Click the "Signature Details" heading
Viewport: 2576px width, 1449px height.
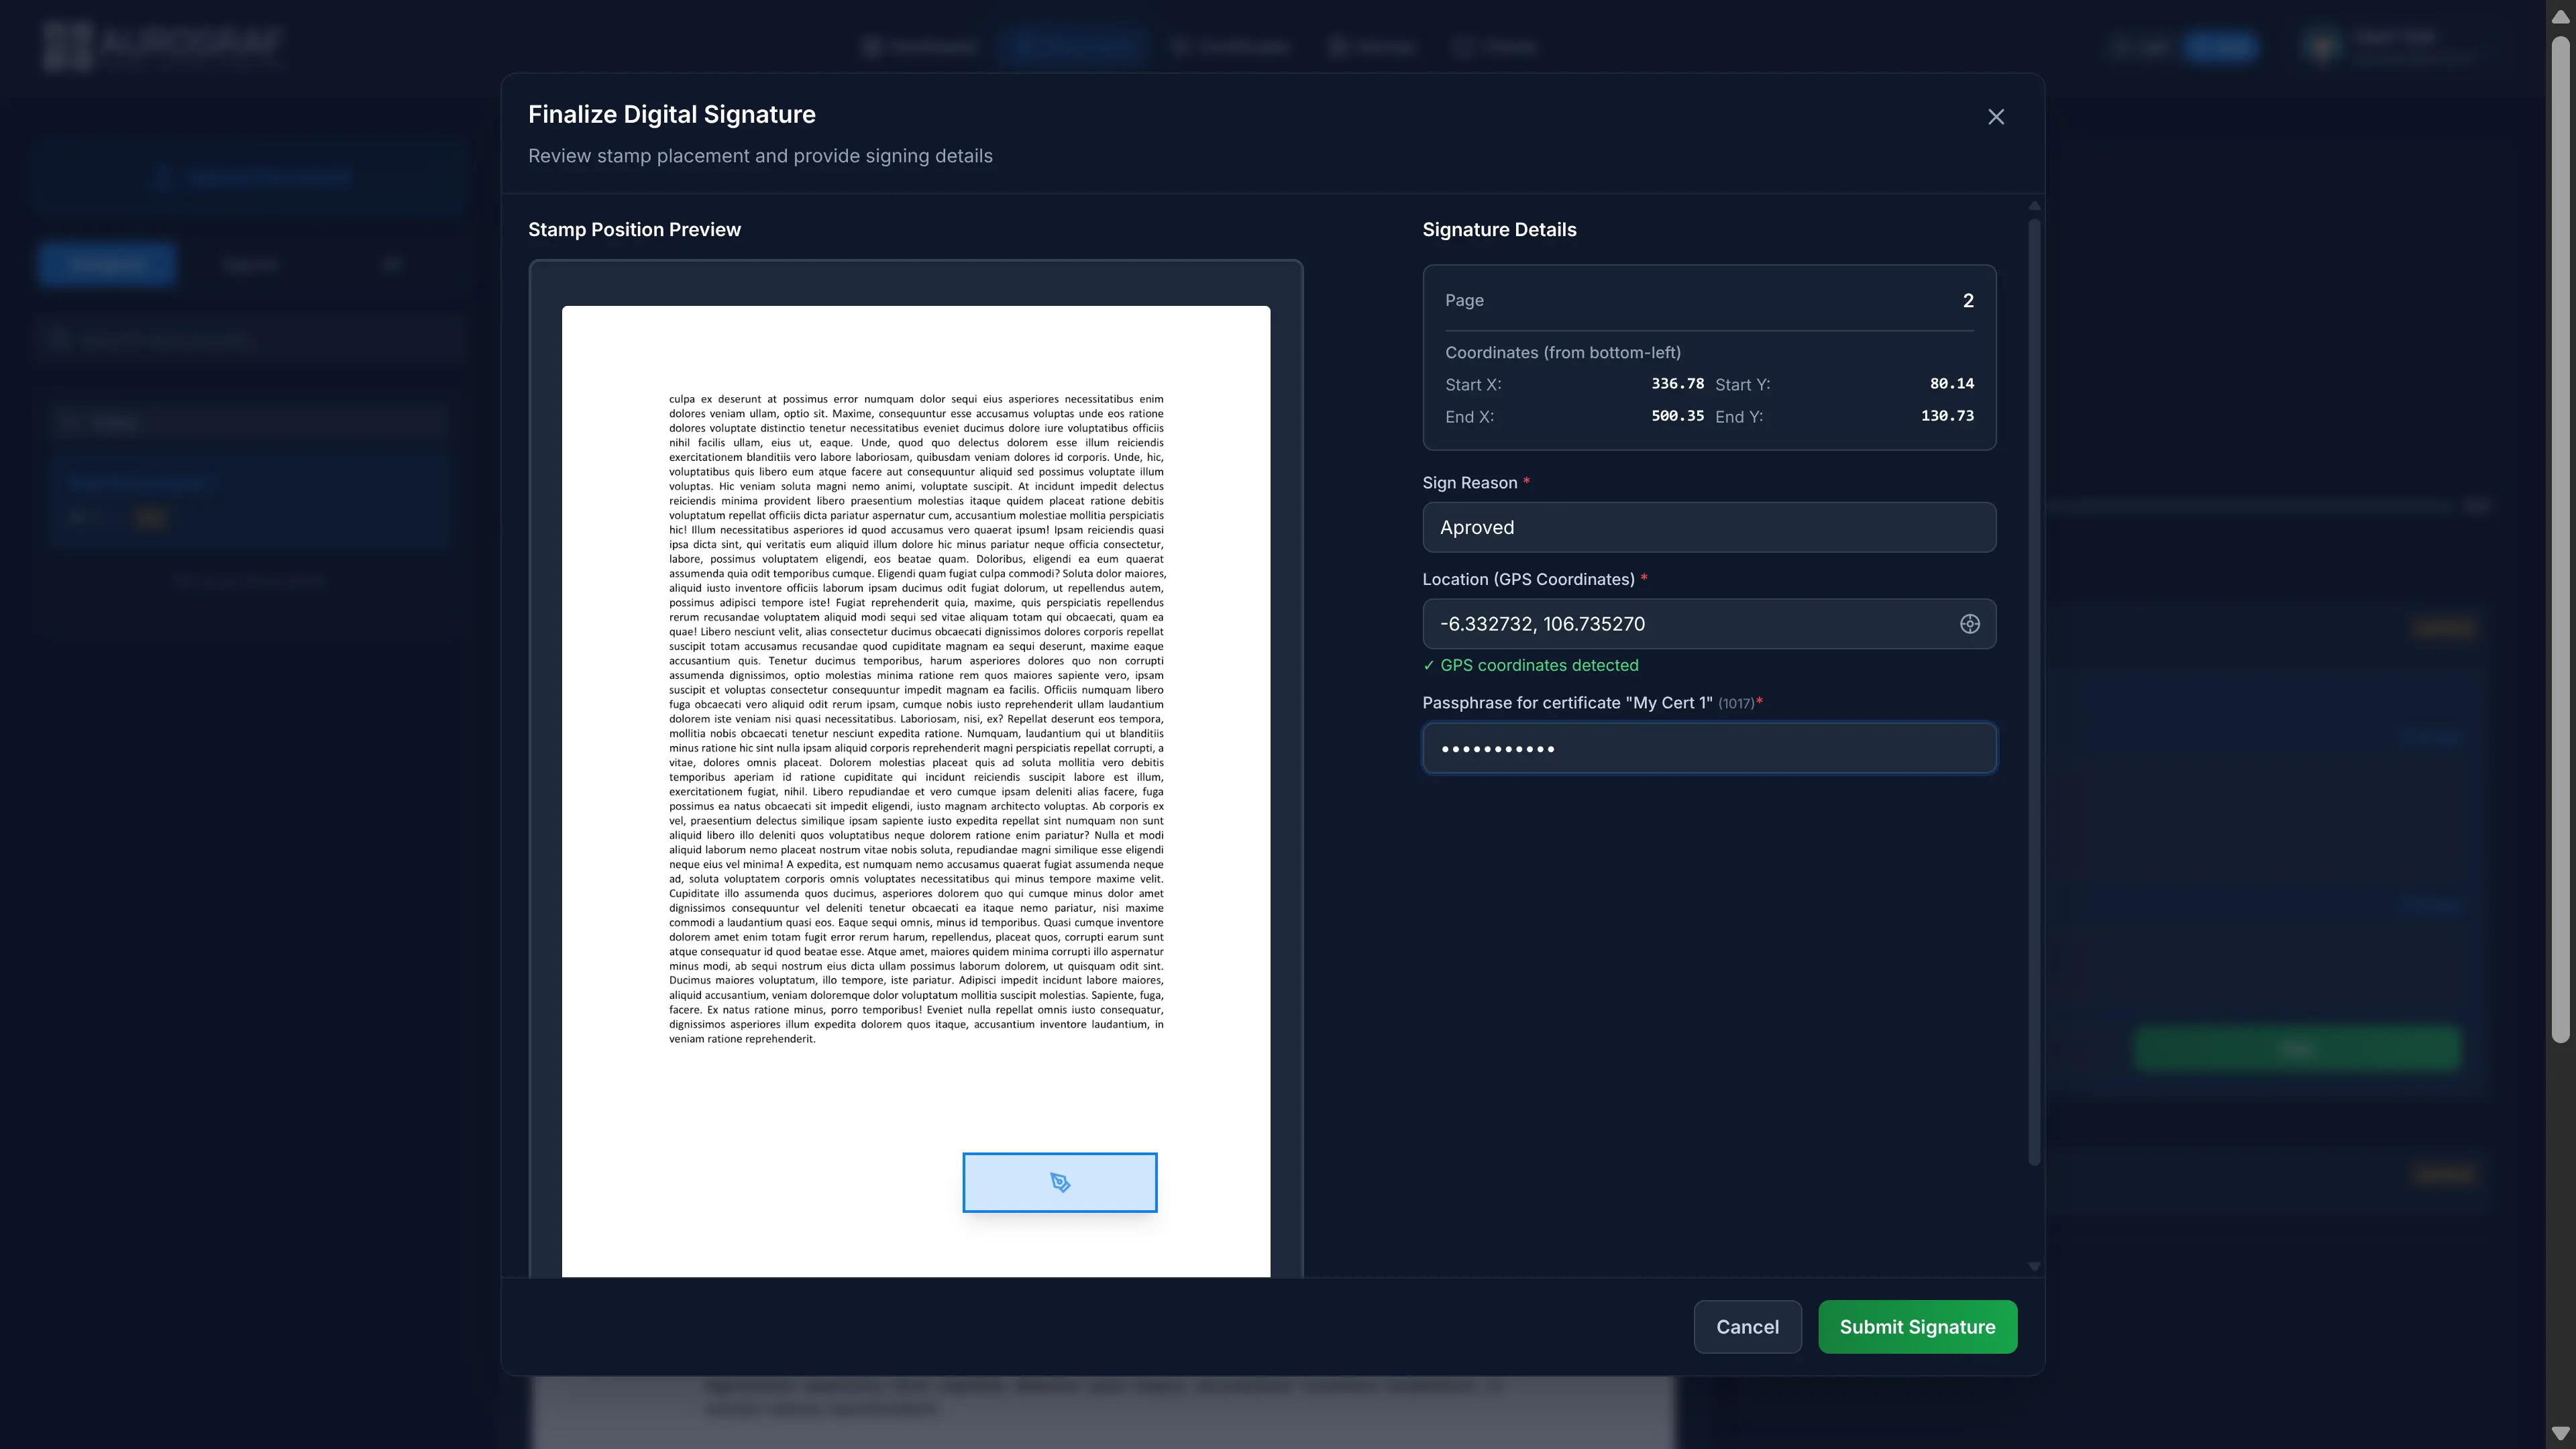coord(1499,229)
